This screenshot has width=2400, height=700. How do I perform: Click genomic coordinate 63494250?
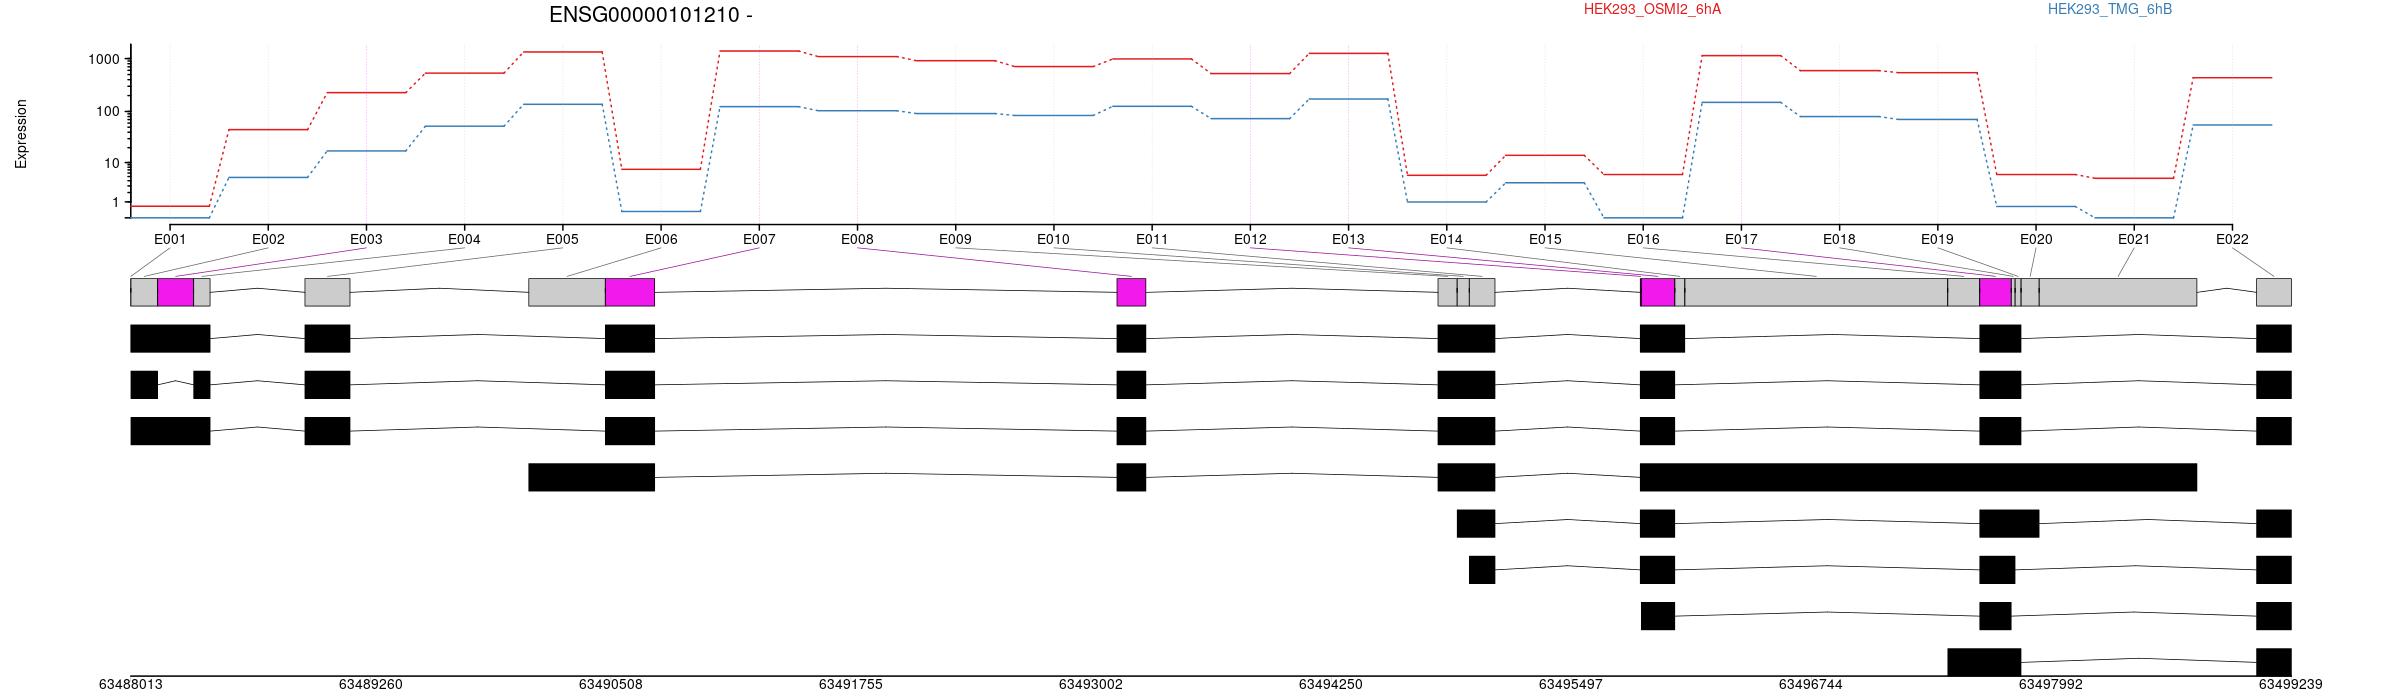(x=1330, y=685)
